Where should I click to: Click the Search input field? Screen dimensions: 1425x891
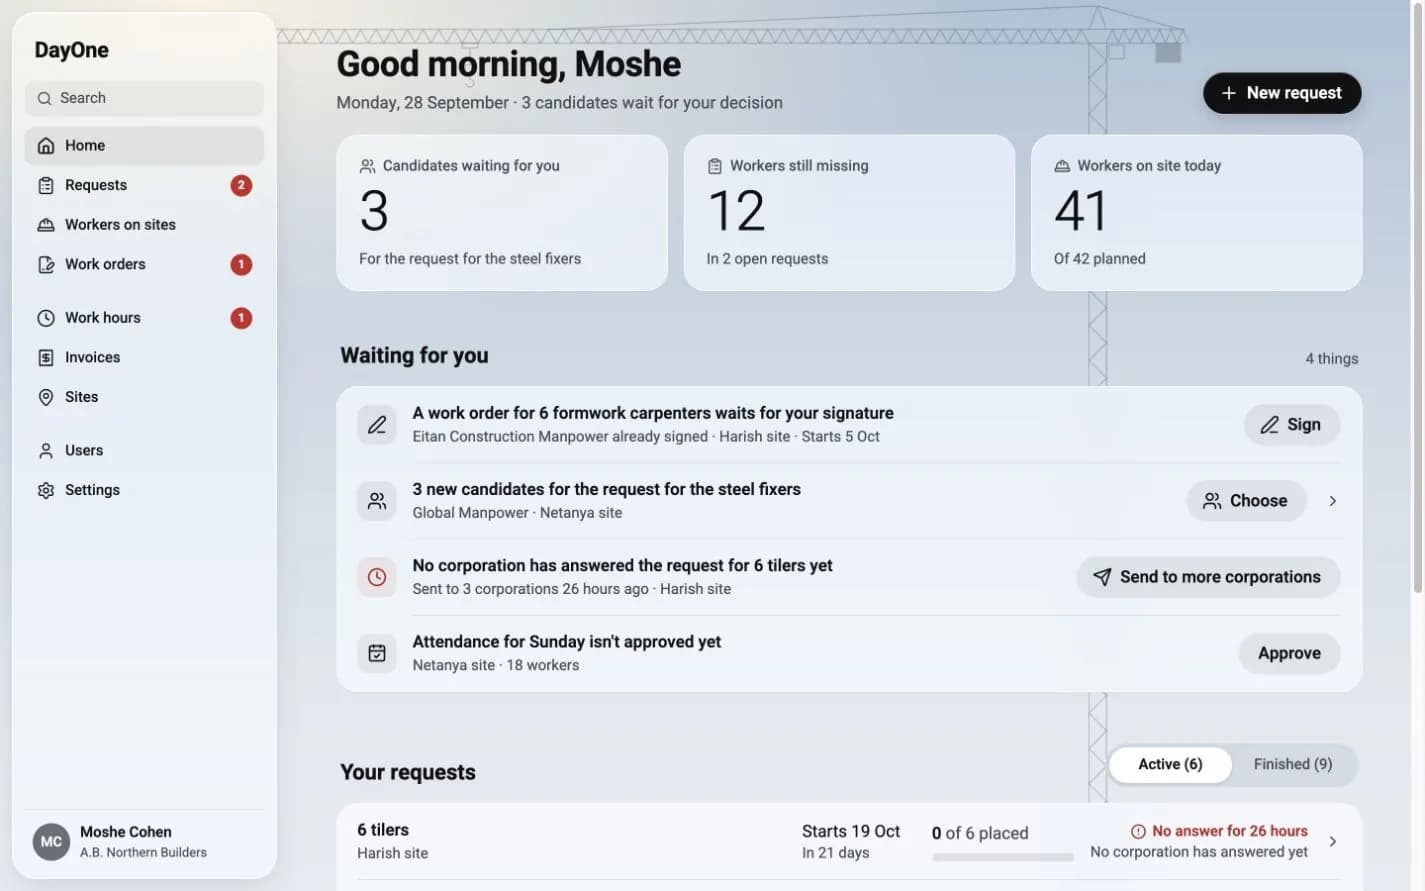pos(144,99)
